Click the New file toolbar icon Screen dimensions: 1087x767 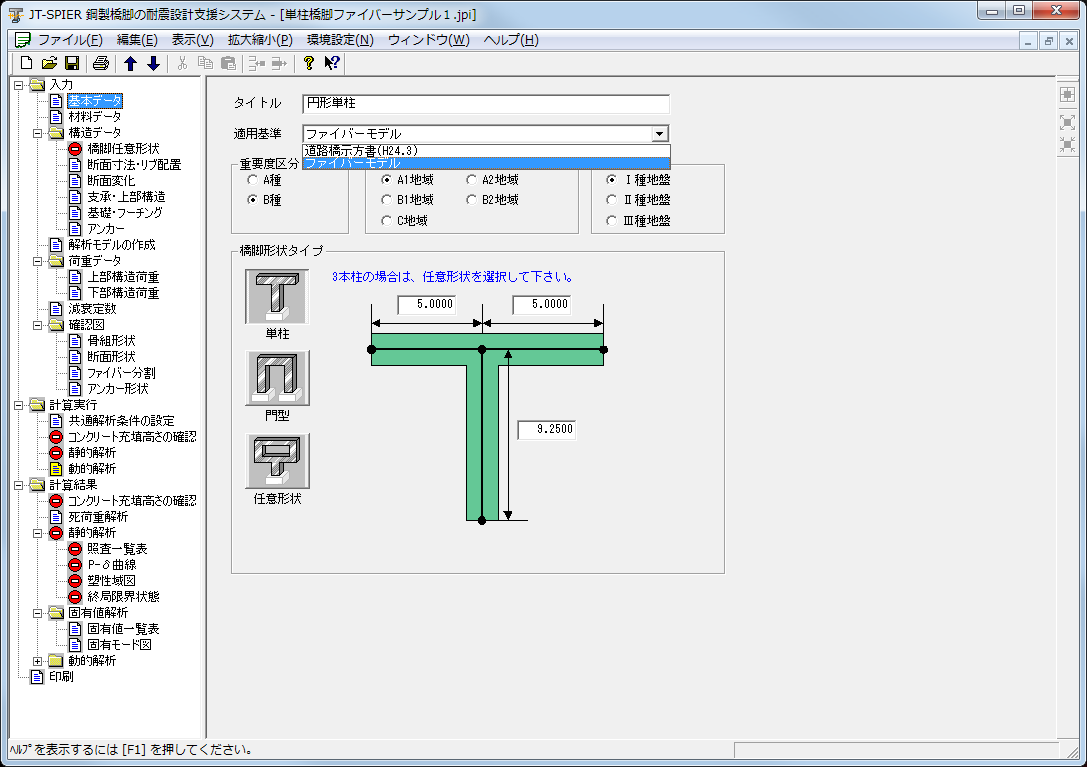point(27,64)
